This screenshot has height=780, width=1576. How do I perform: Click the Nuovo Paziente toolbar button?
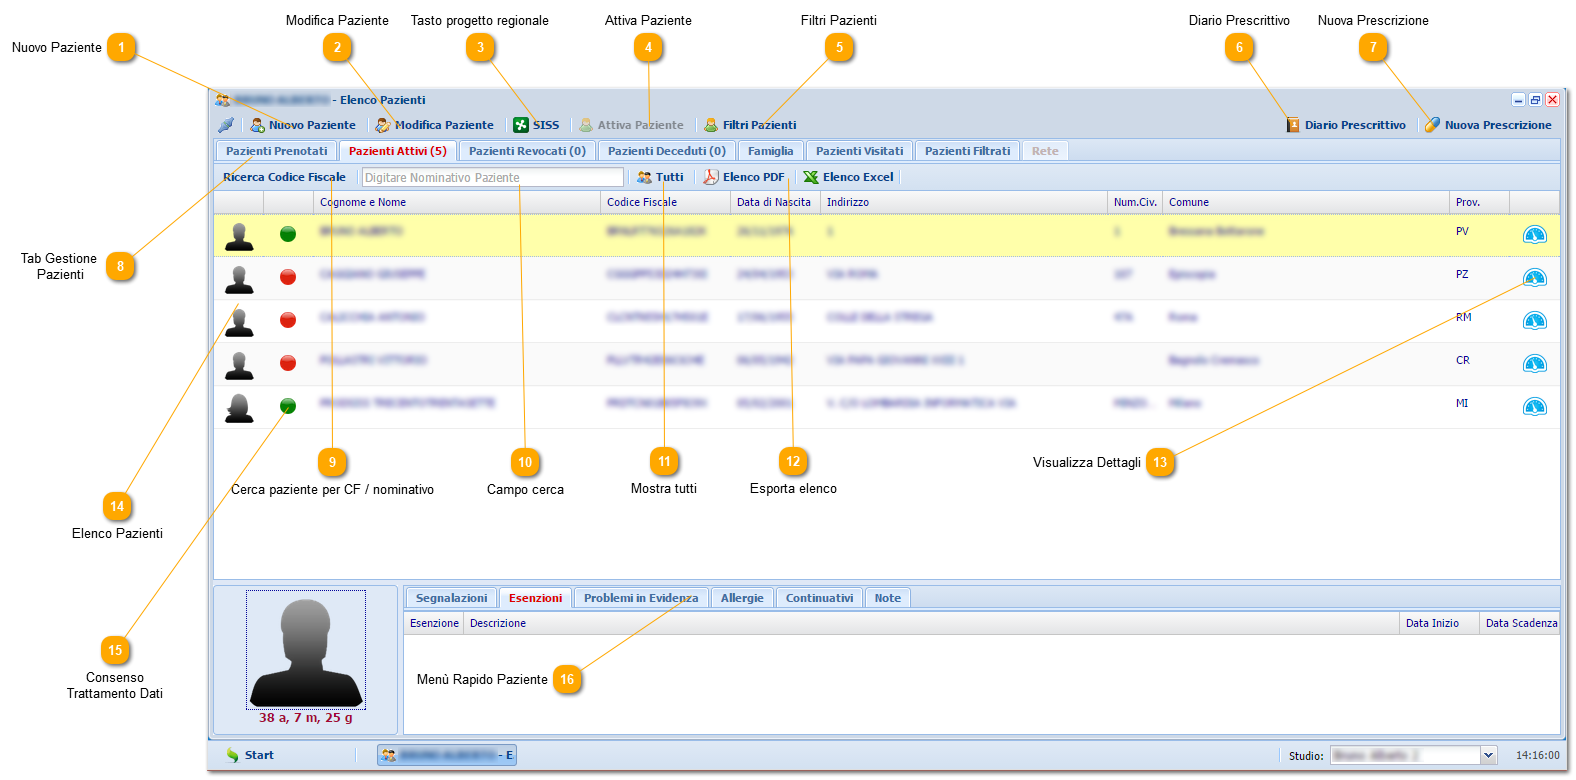coord(303,125)
